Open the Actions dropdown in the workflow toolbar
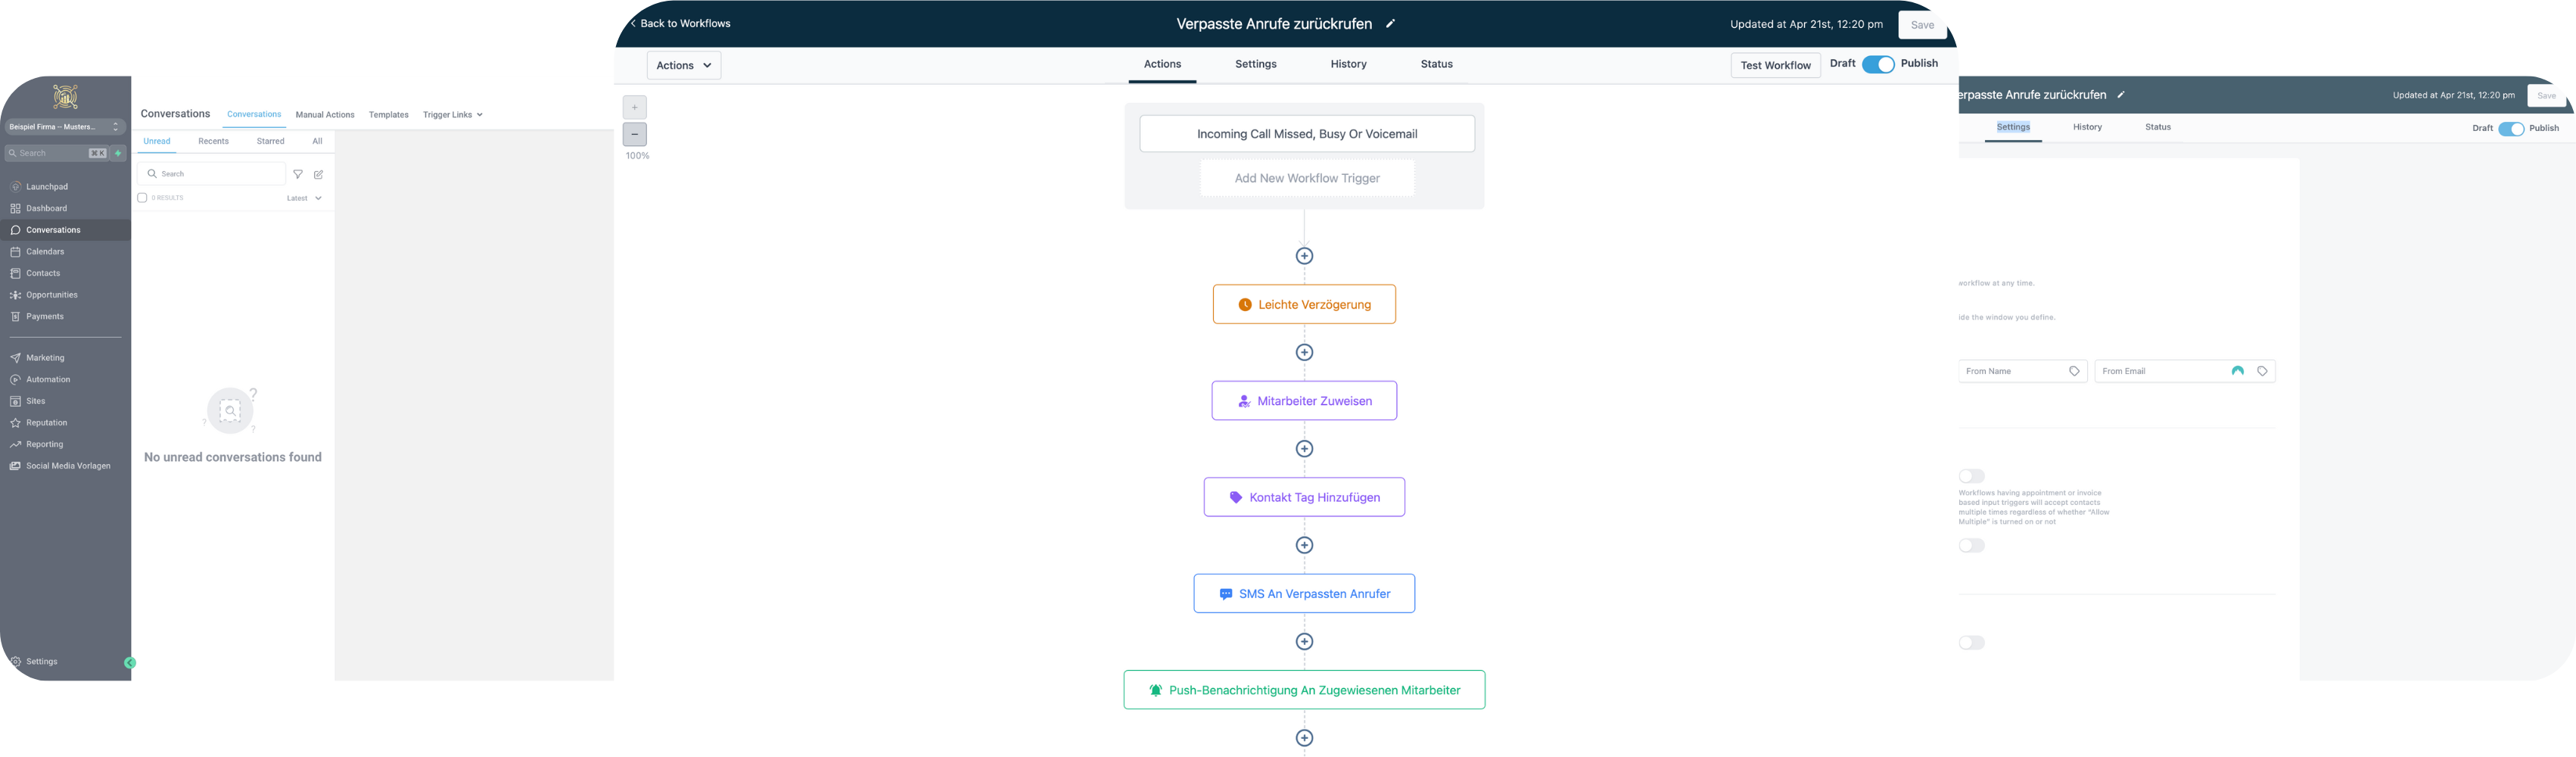The image size is (2576, 757). pos(684,65)
